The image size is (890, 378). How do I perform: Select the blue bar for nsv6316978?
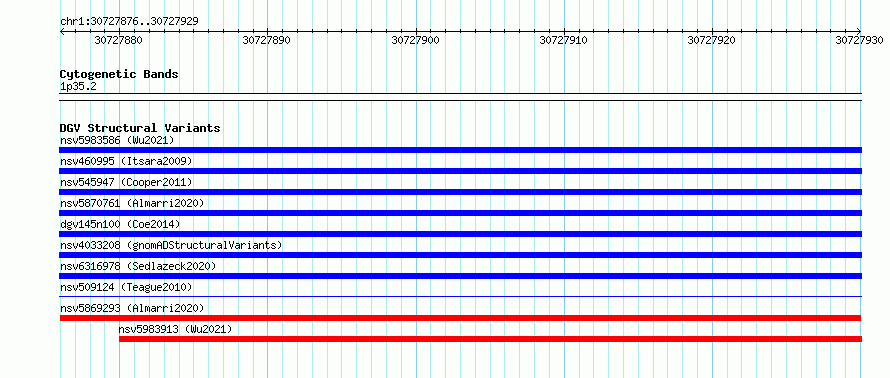[460, 276]
